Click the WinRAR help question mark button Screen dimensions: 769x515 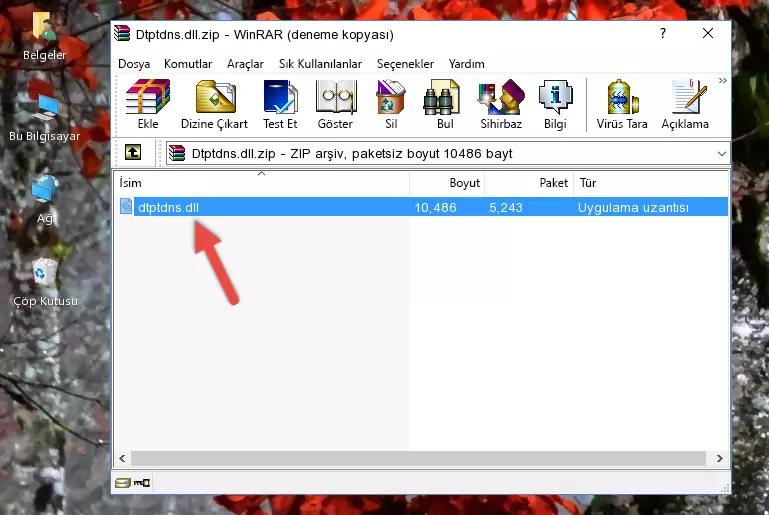pyautogui.click(x=663, y=33)
